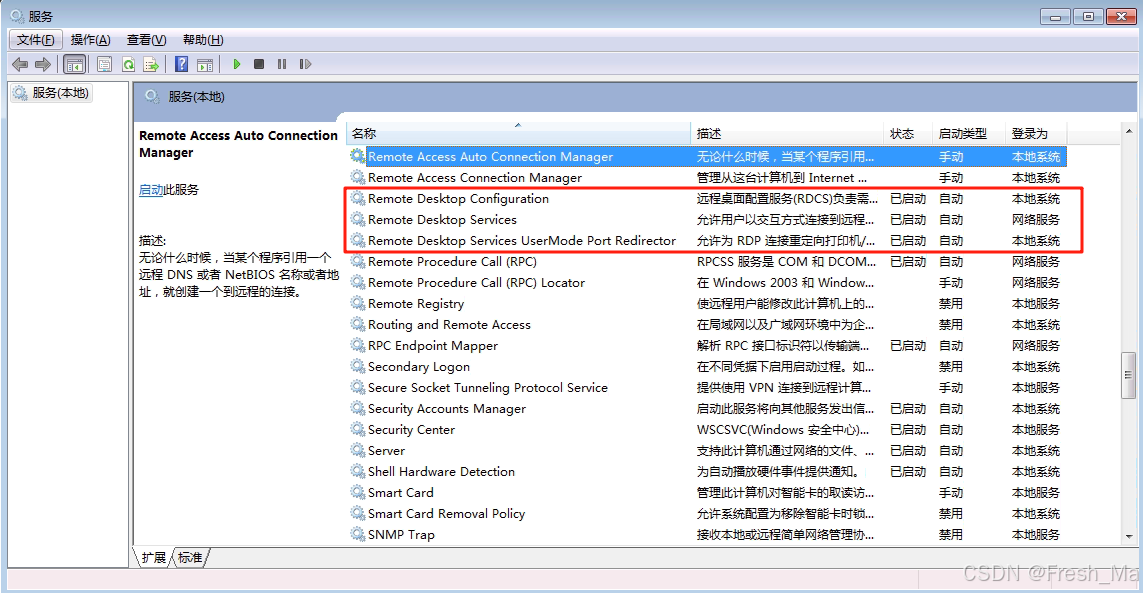Click gear icon of Remote Desktop Configuration

click(x=357, y=198)
